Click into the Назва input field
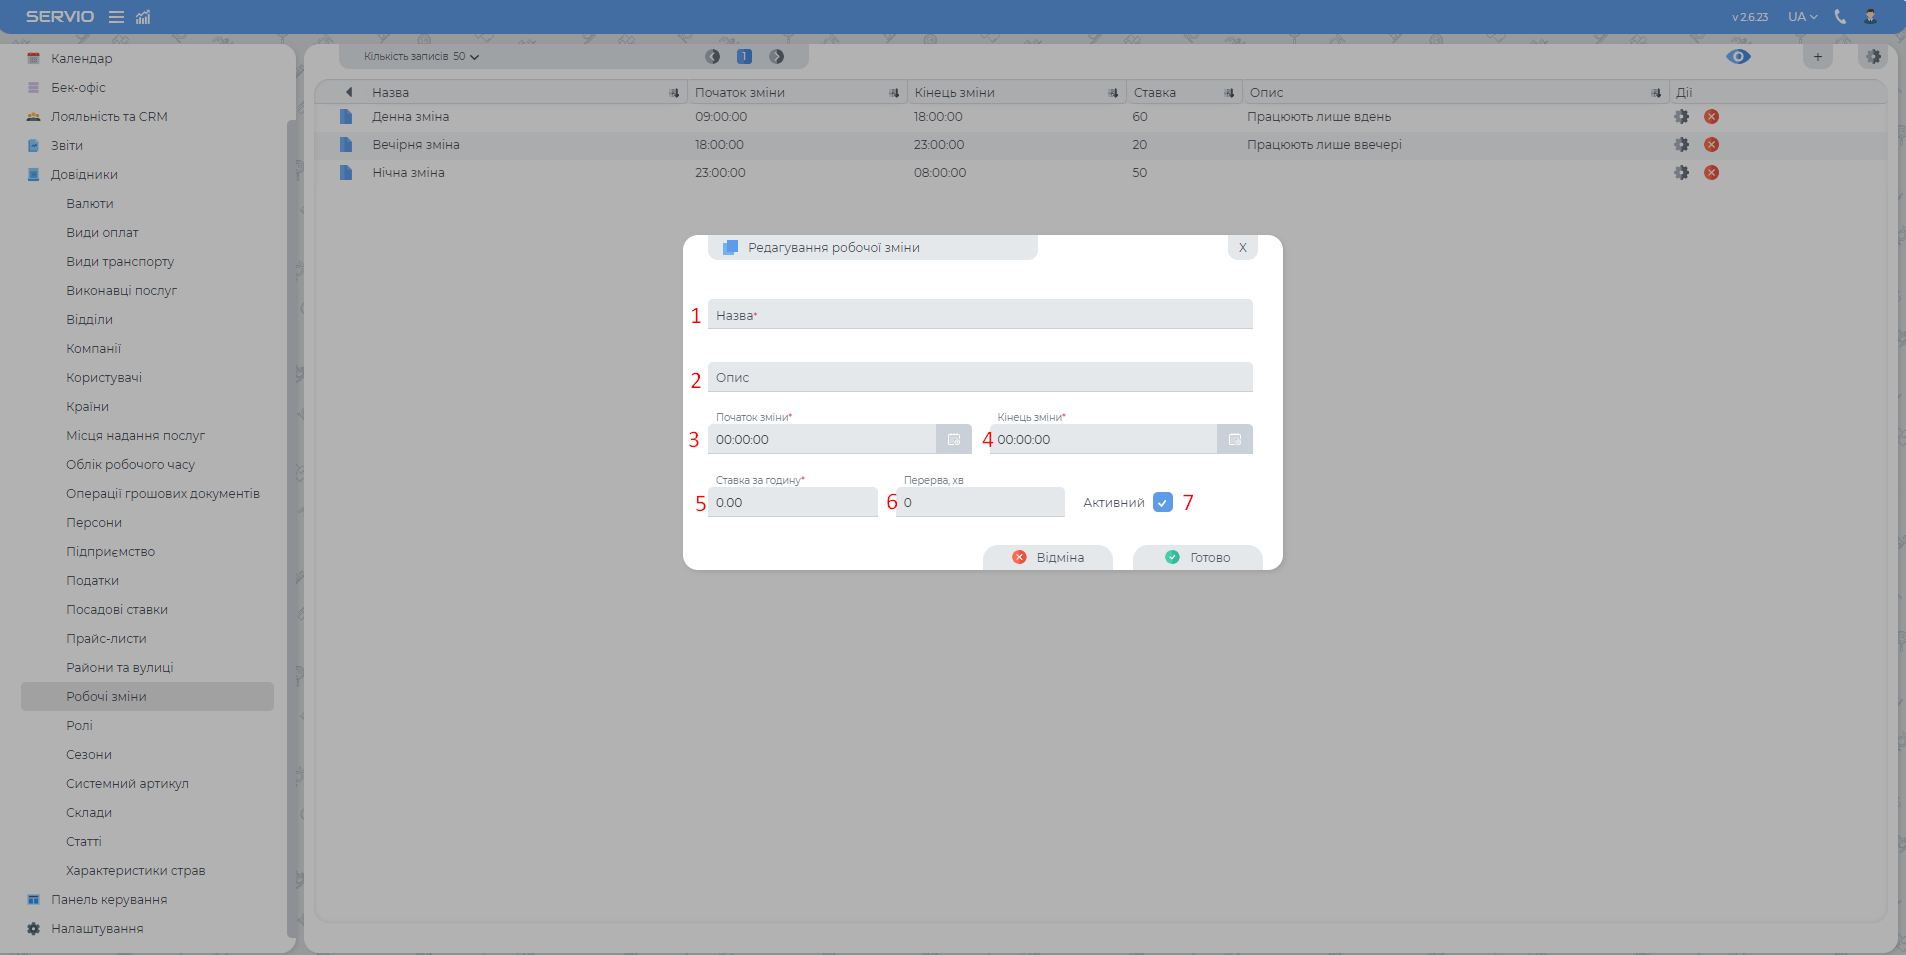Screen dimensions: 1906x955 point(980,316)
